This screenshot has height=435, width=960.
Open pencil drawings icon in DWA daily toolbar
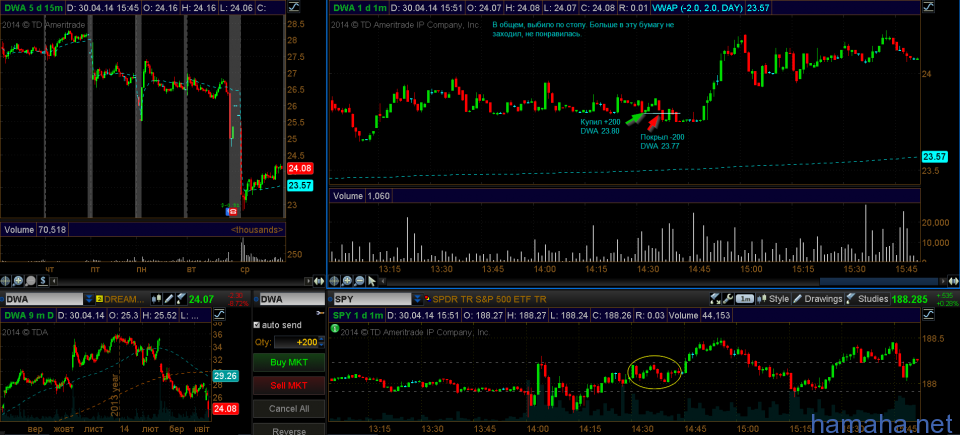pos(168,299)
